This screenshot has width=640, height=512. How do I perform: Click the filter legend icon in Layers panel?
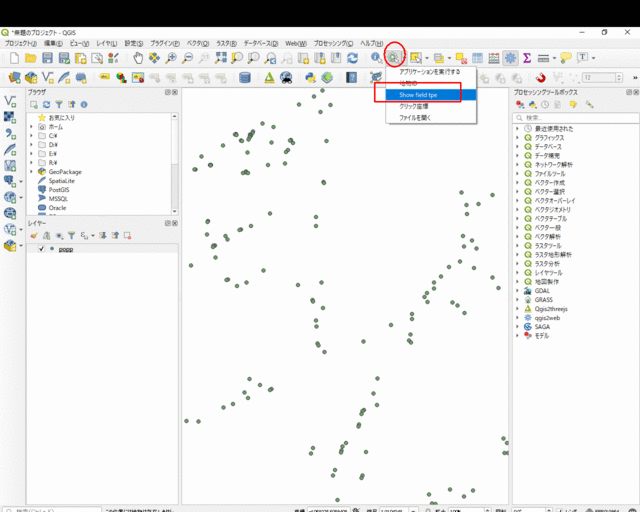72,236
